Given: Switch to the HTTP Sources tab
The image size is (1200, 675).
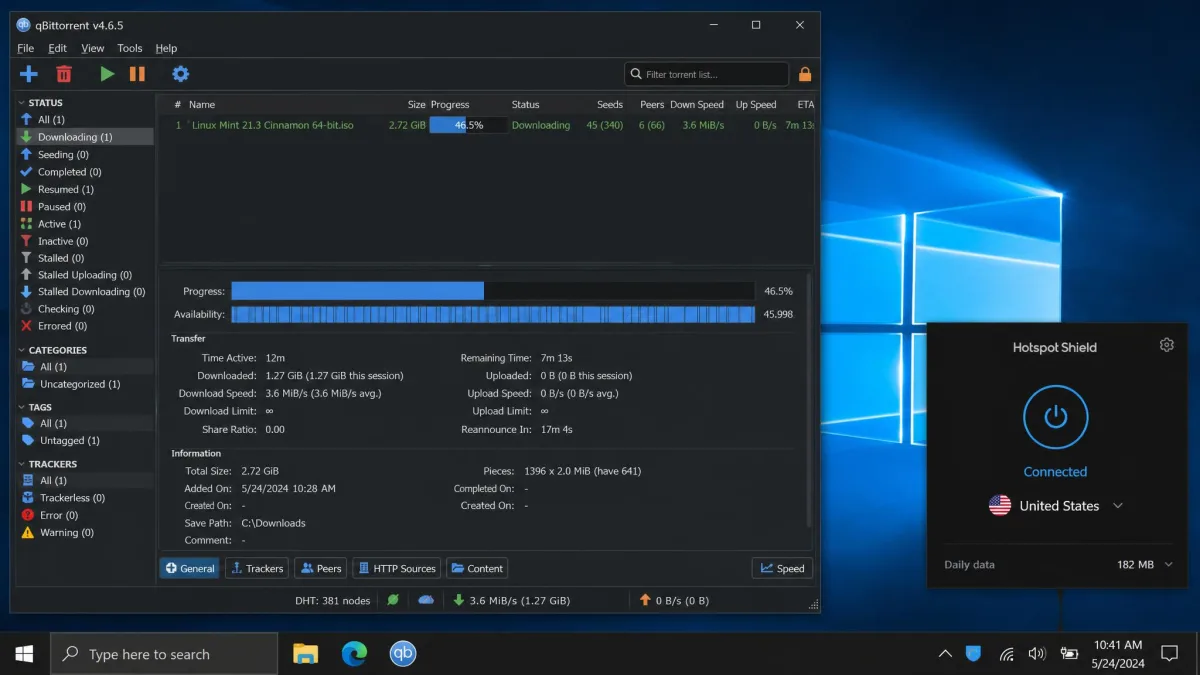Looking at the screenshot, I should (396, 568).
